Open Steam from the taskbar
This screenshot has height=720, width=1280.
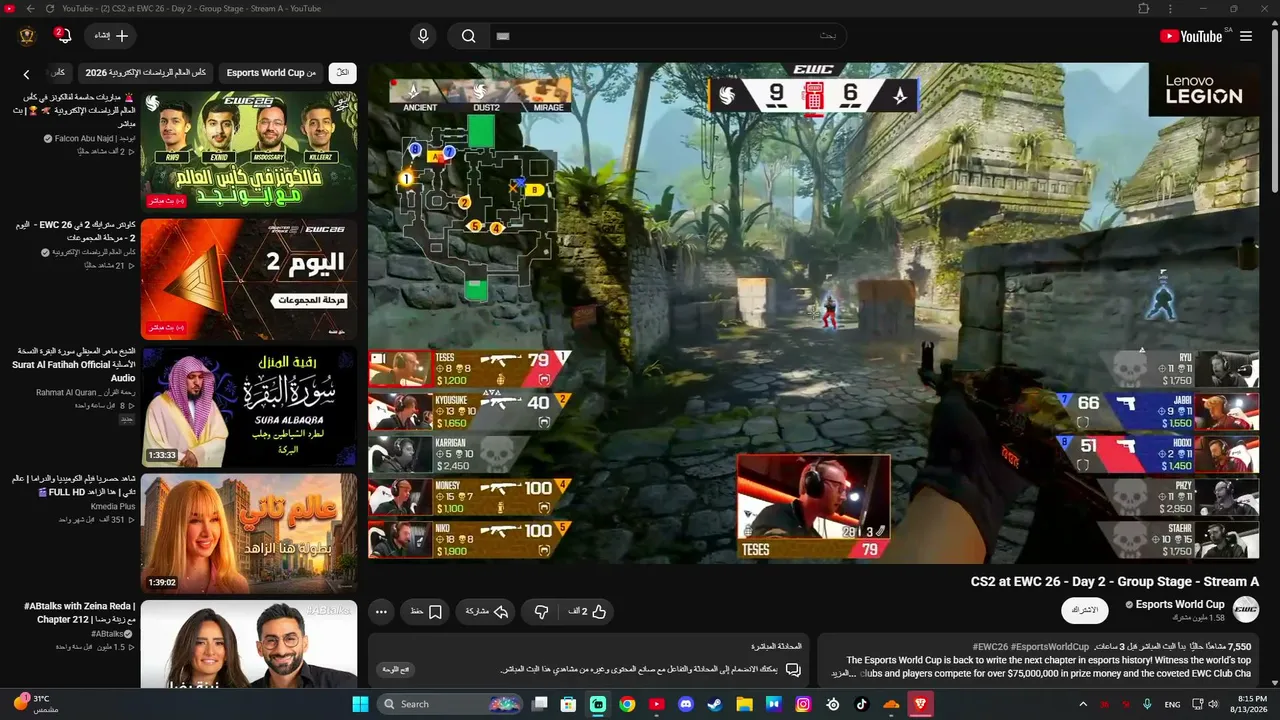[715, 704]
